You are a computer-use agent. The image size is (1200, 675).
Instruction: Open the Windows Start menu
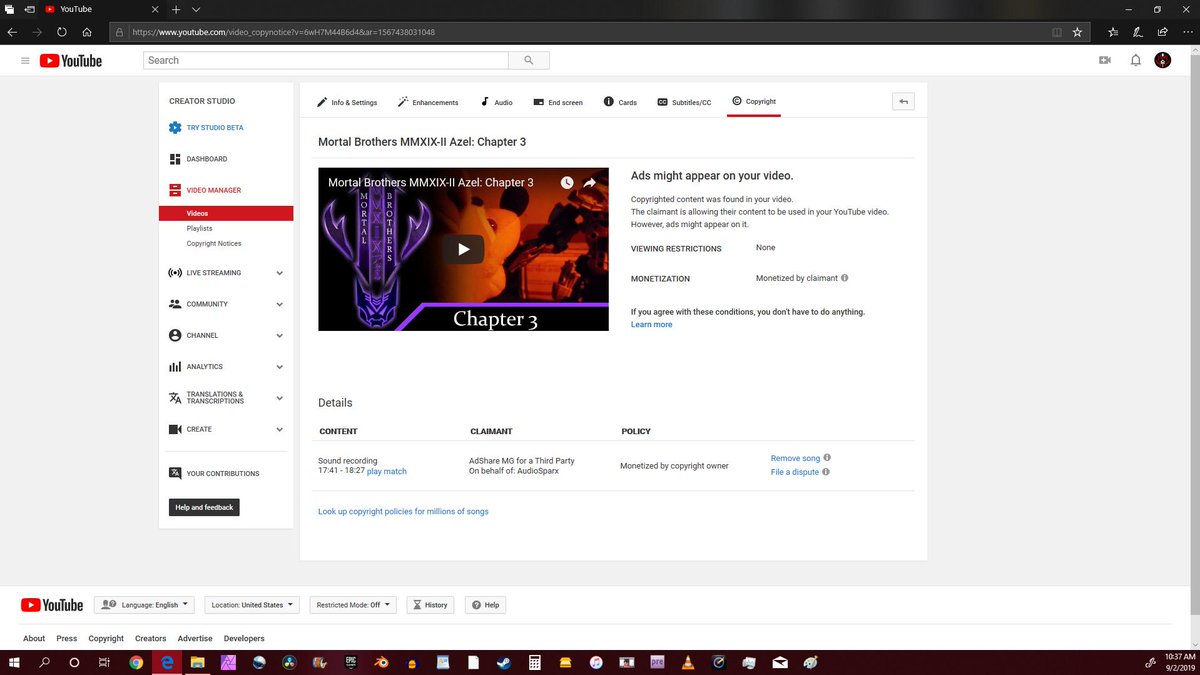point(14,662)
